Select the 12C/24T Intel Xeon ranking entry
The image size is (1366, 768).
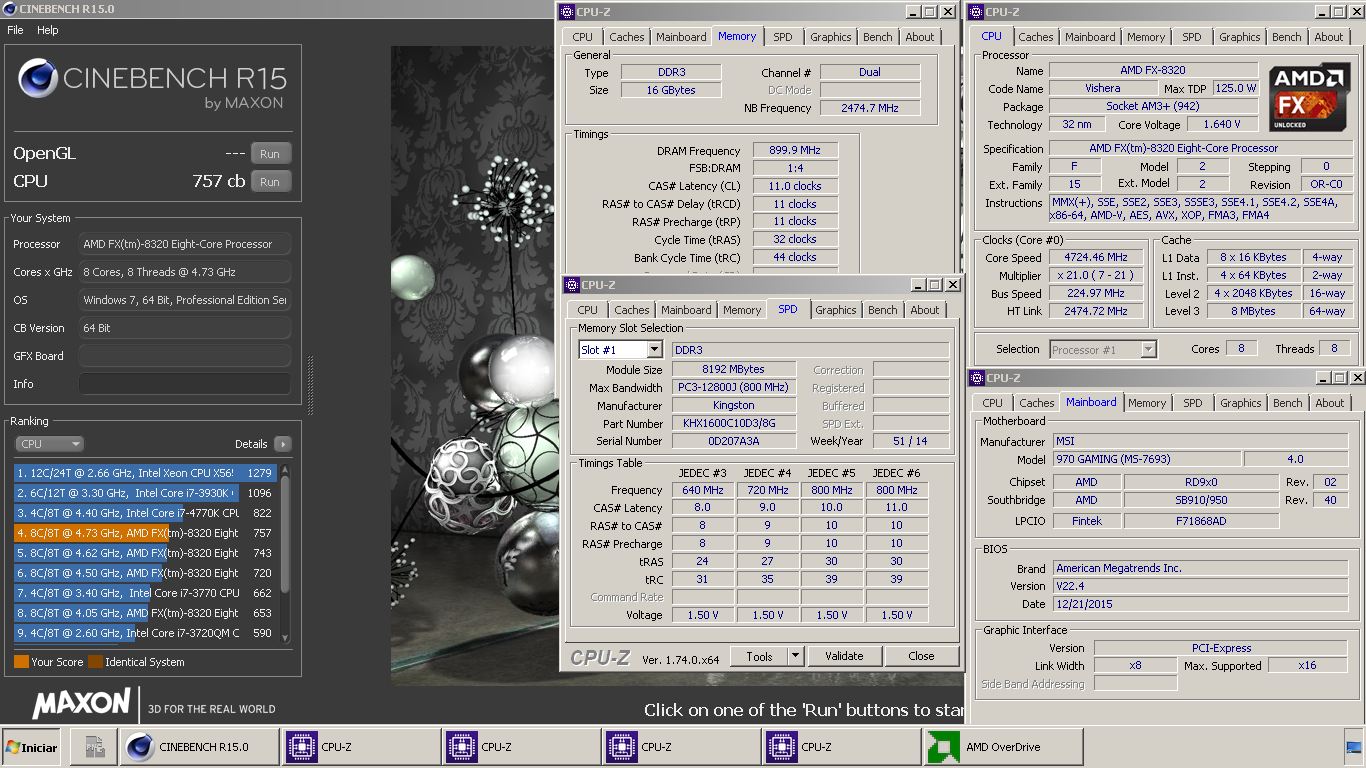(x=146, y=473)
